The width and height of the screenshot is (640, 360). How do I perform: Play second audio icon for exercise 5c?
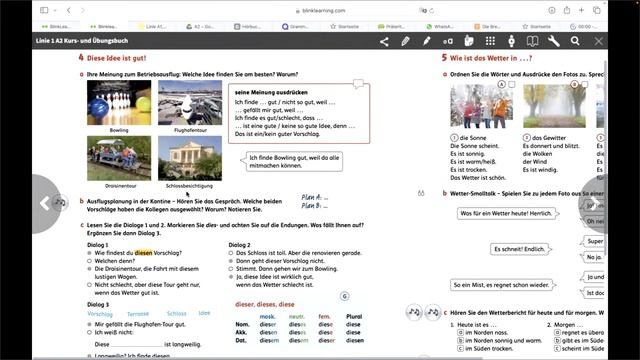pos(433,313)
